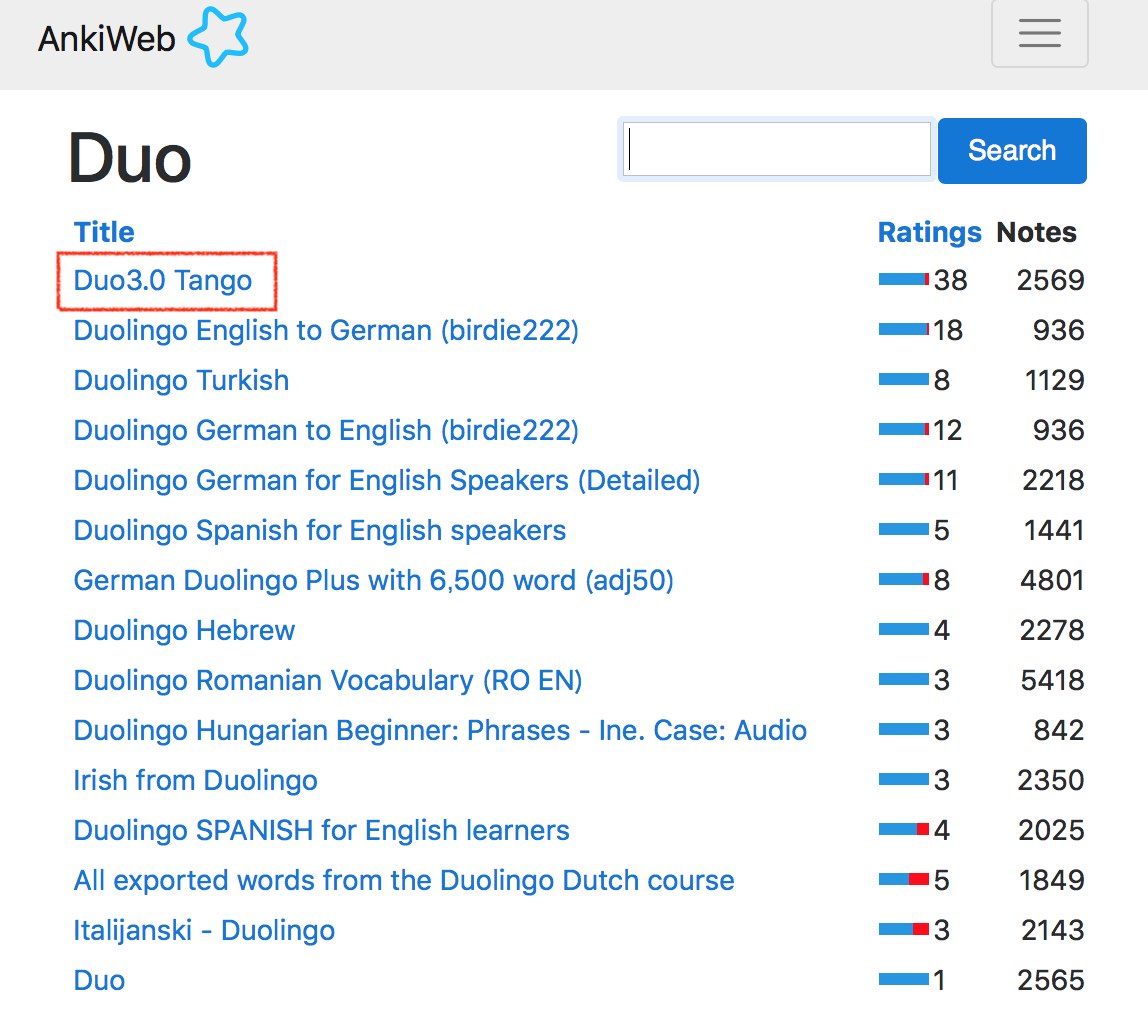Focus the deck search input field
Screen dimensions: 1148x1018
click(776, 149)
